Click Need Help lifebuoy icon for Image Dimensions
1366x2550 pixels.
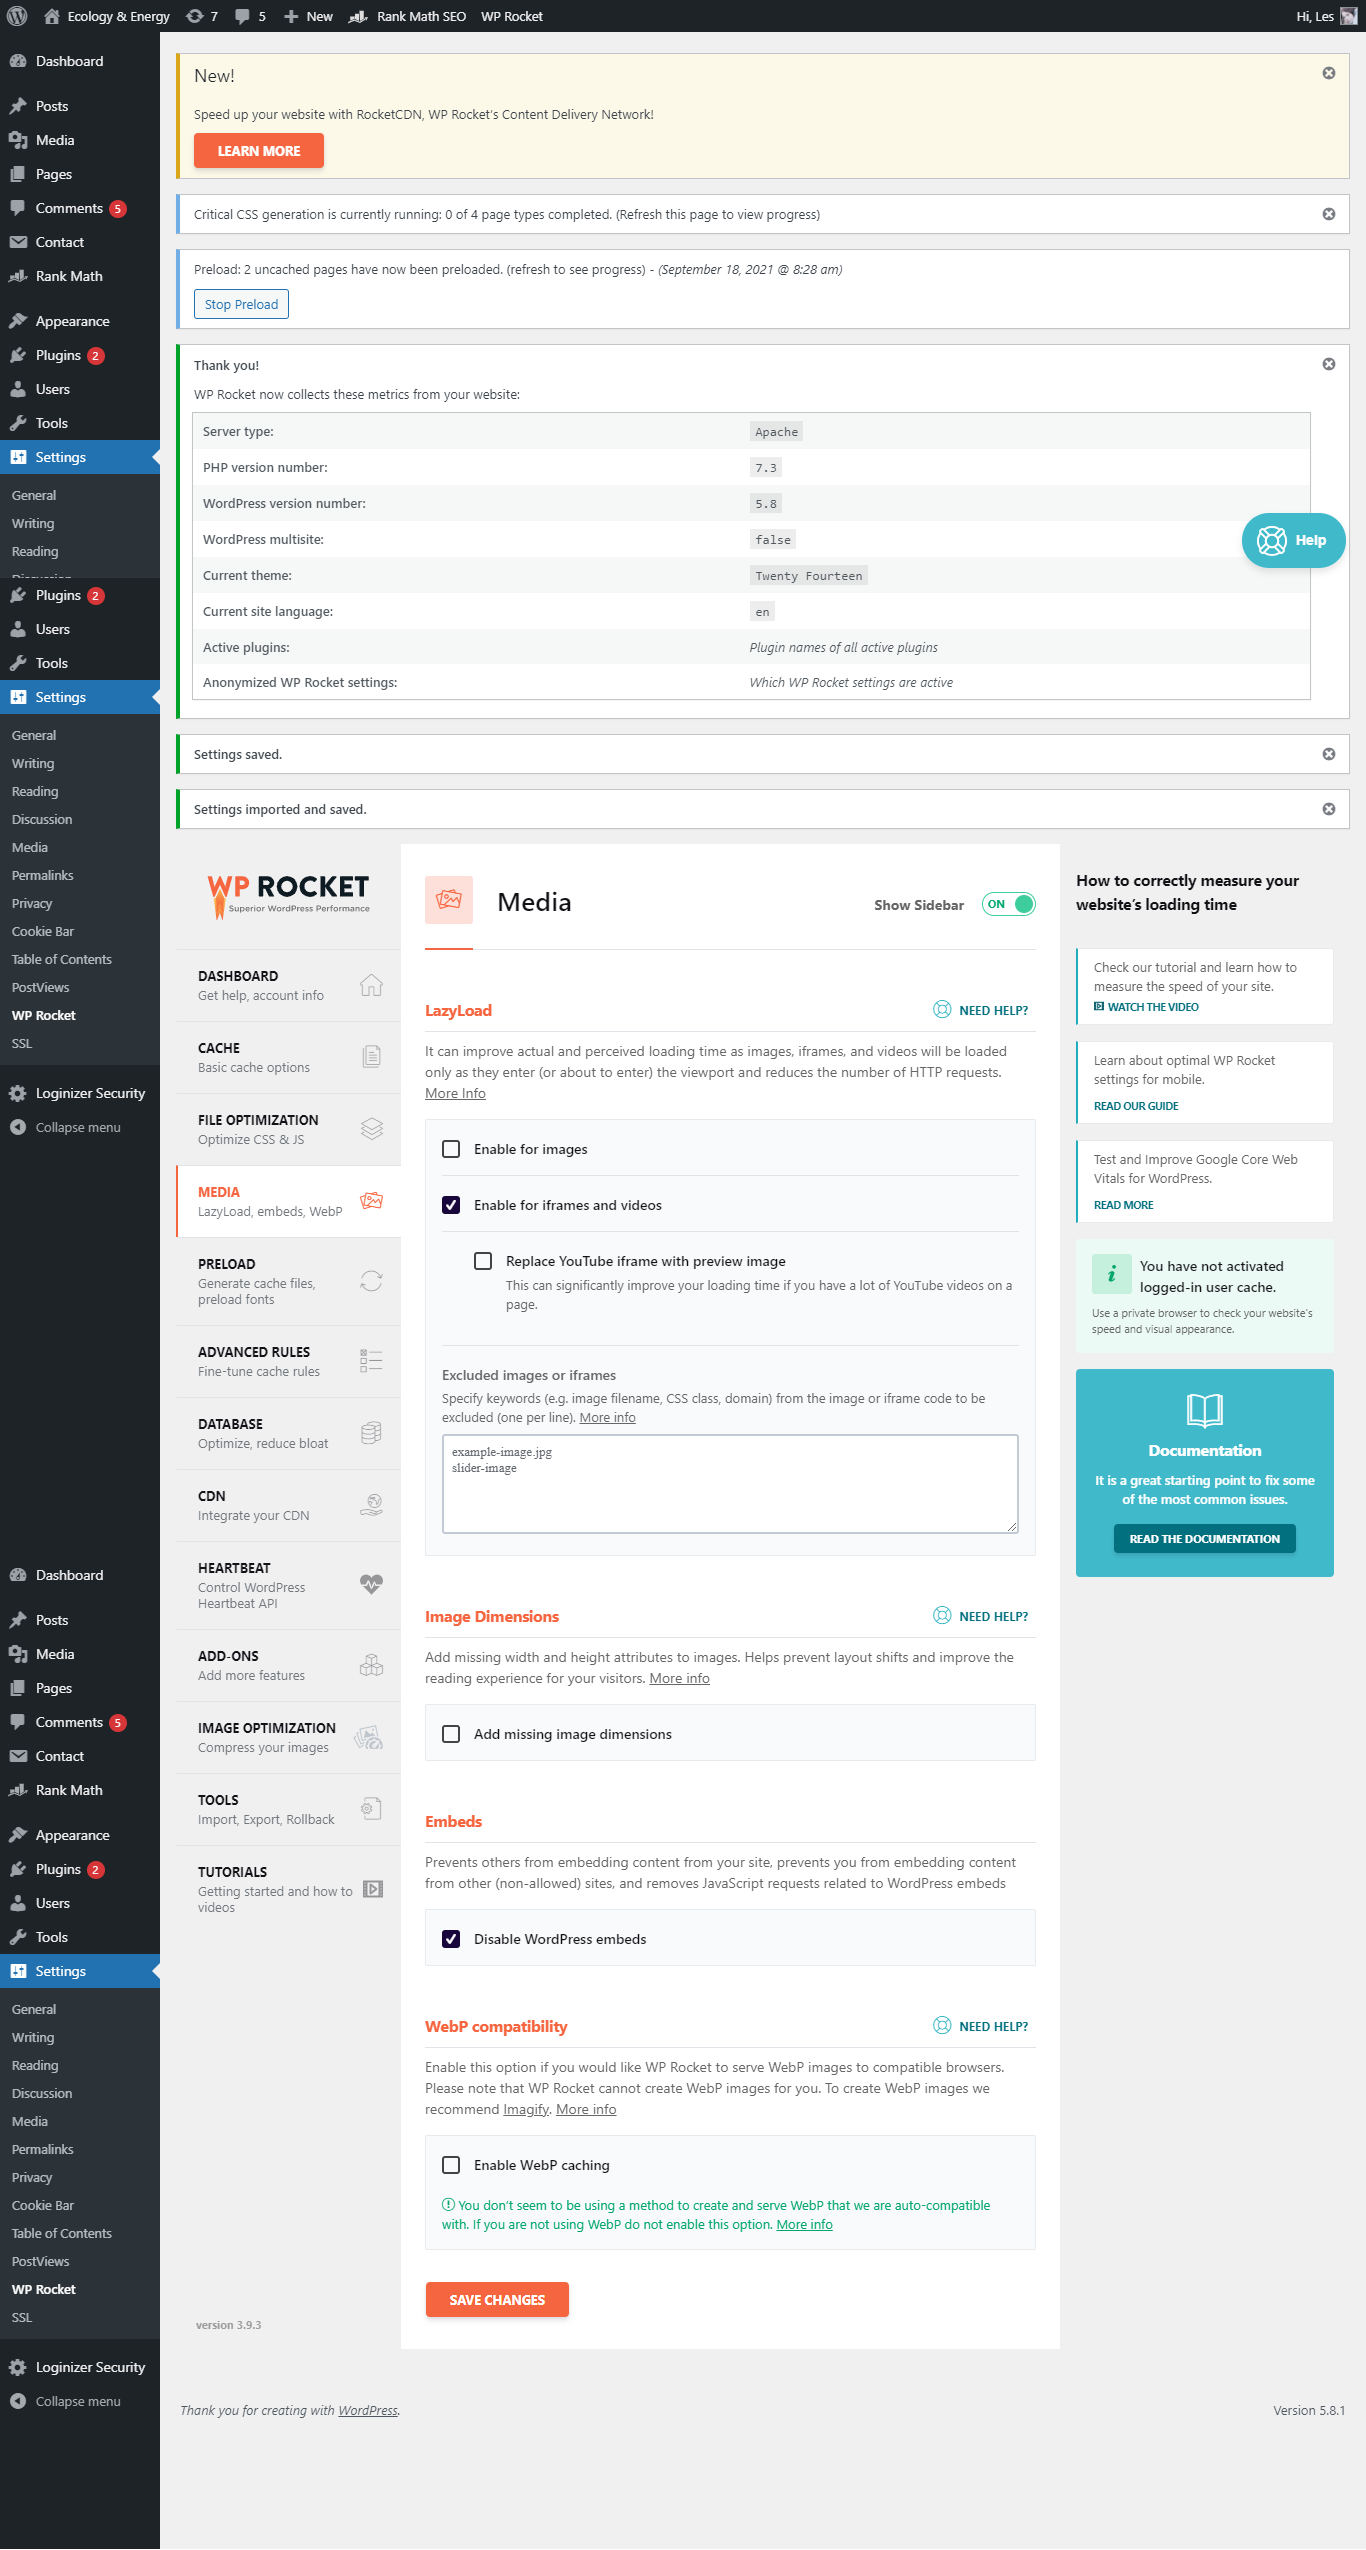(x=942, y=1616)
